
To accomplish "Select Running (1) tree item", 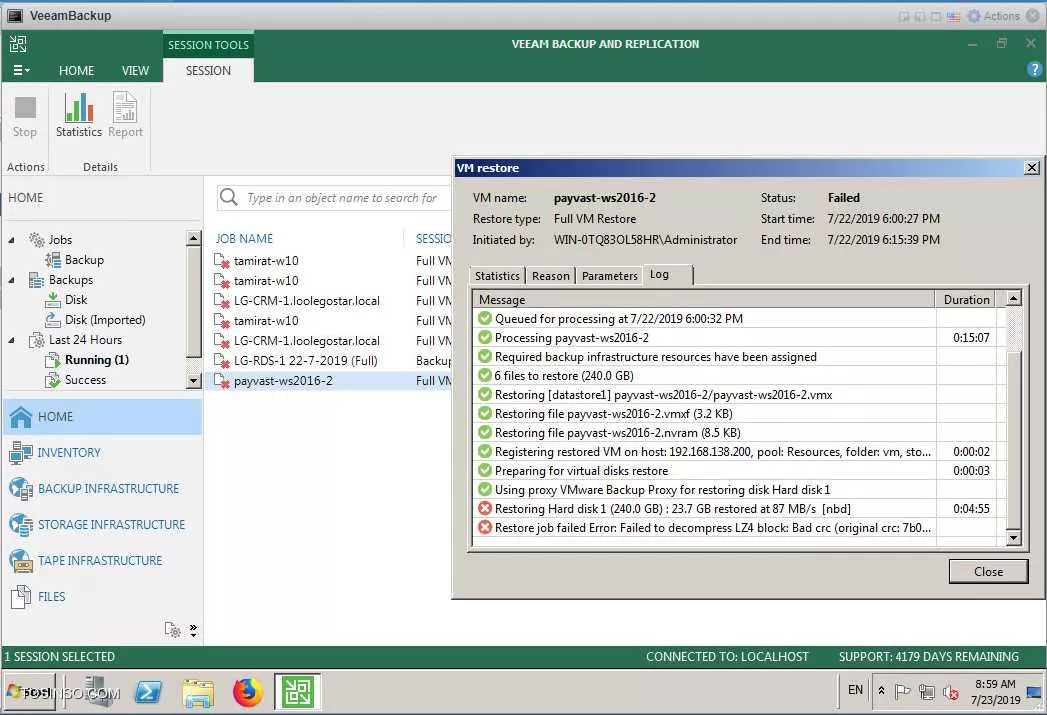I will pyautogui.click(x=96, y=360).
